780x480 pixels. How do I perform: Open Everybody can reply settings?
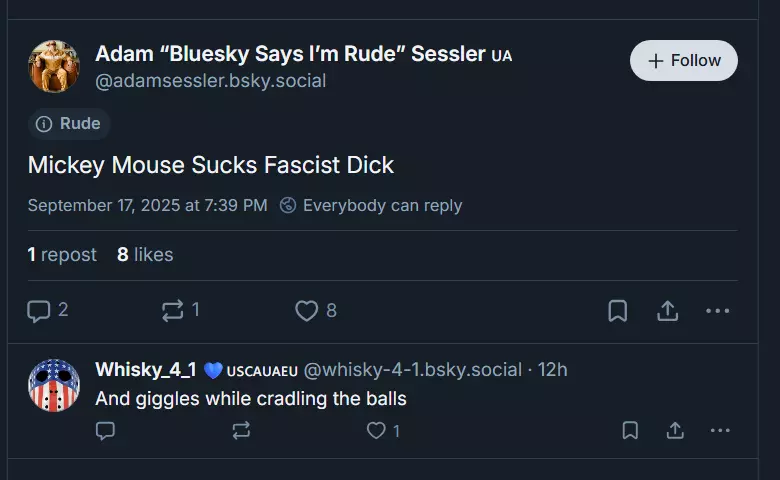click(x=371, y=205)
